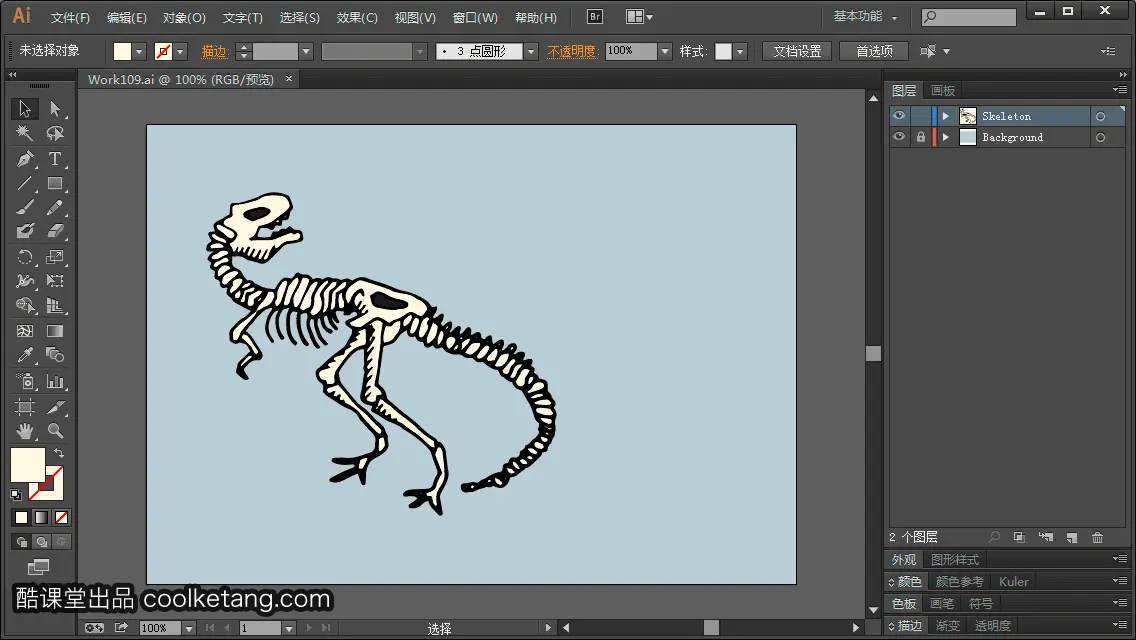The height and width of the screenshot is (640, 1136).
Task: Click the 首选项 button
Action: [874, 51]
